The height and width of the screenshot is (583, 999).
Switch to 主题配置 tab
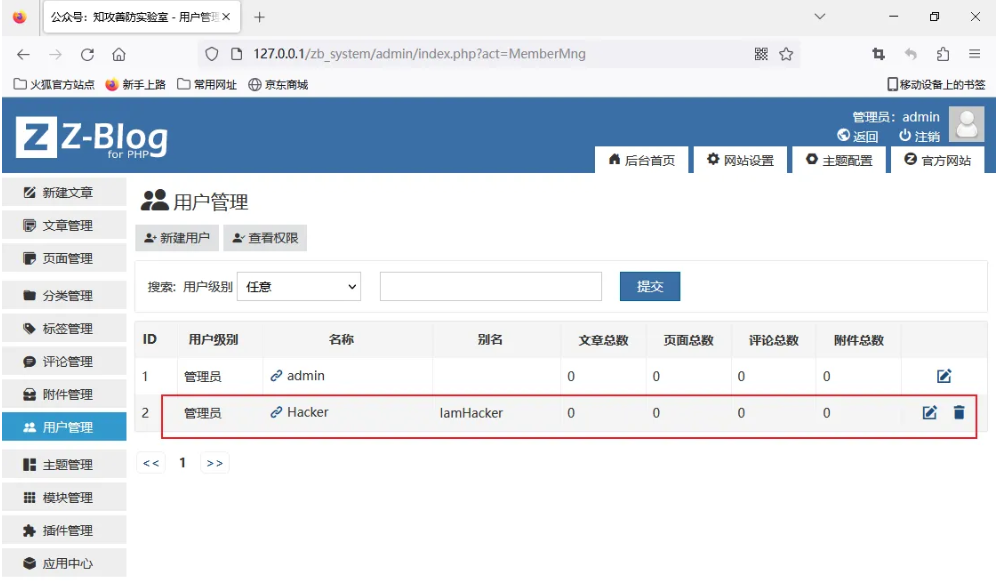tap(839, 160)
